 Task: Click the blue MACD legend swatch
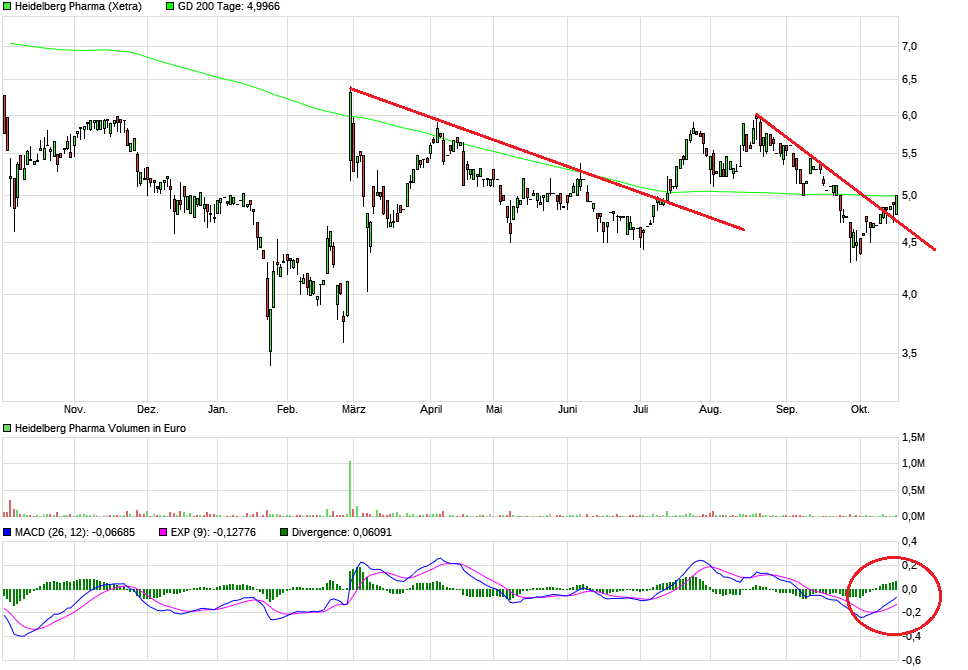7,532
